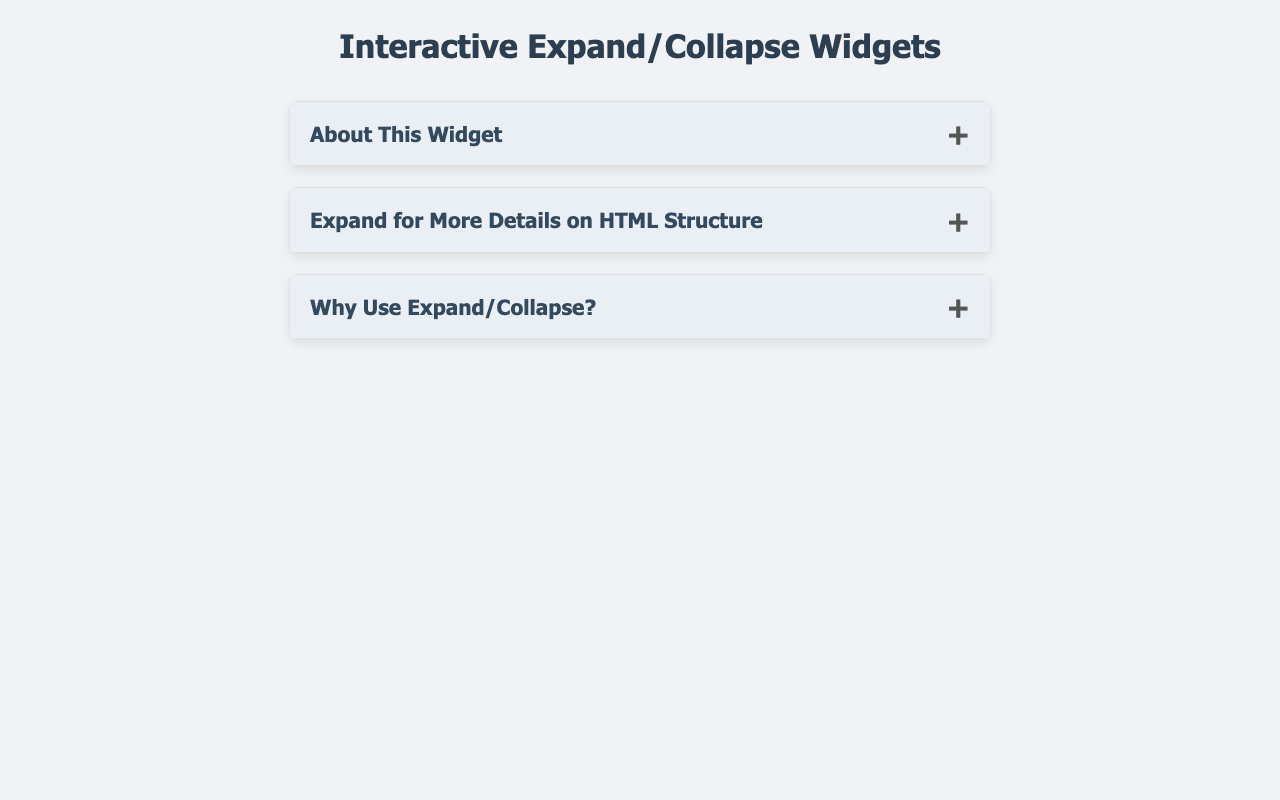Viewport: 1280px width, 800px height.
Task: Toggle the second accordion's plus sign
Action: pyautogui.click(x=958, y=221)
